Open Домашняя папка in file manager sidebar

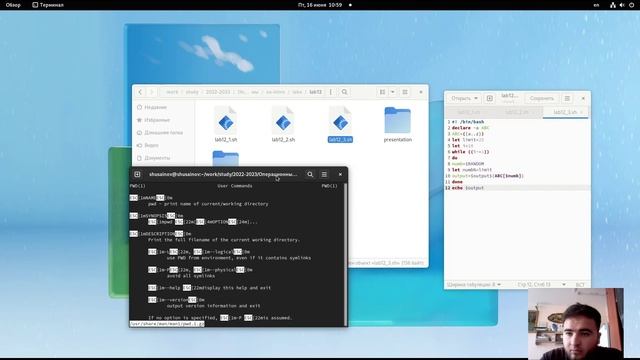coord(163,132)
